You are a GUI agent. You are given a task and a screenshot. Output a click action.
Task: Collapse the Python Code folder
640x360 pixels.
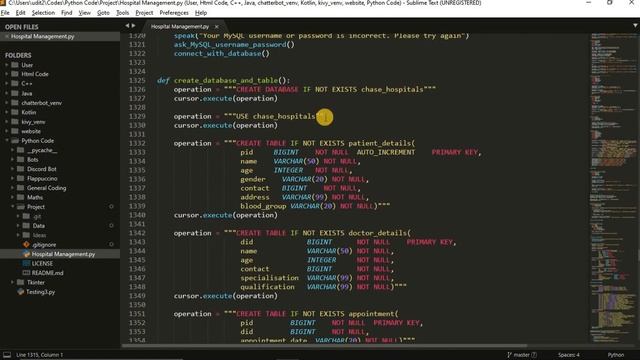(7, 140)
